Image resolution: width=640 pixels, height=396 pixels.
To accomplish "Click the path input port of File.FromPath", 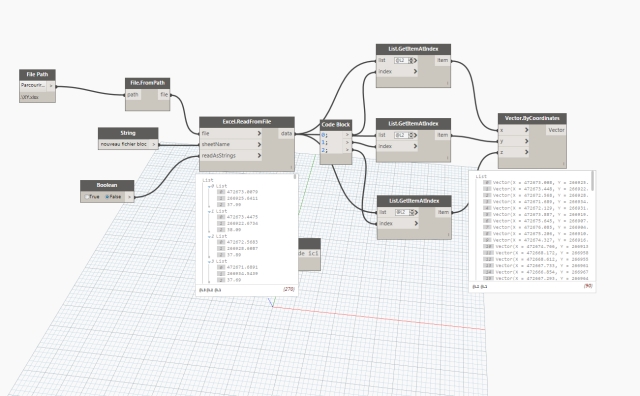I will point(133,95).
